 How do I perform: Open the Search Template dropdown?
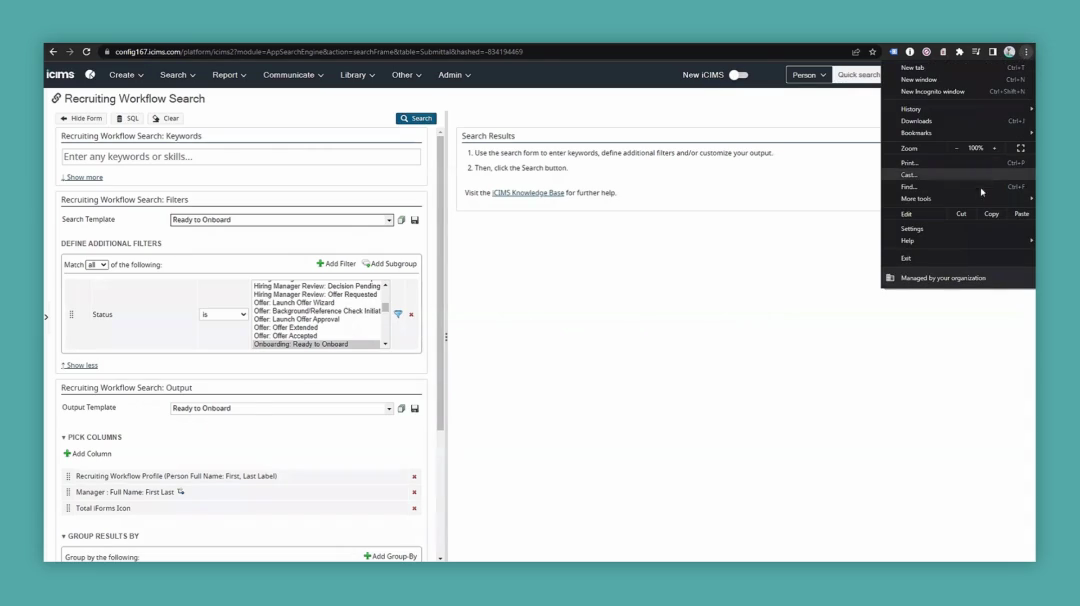pyautogui.click(x=282, y=220)
